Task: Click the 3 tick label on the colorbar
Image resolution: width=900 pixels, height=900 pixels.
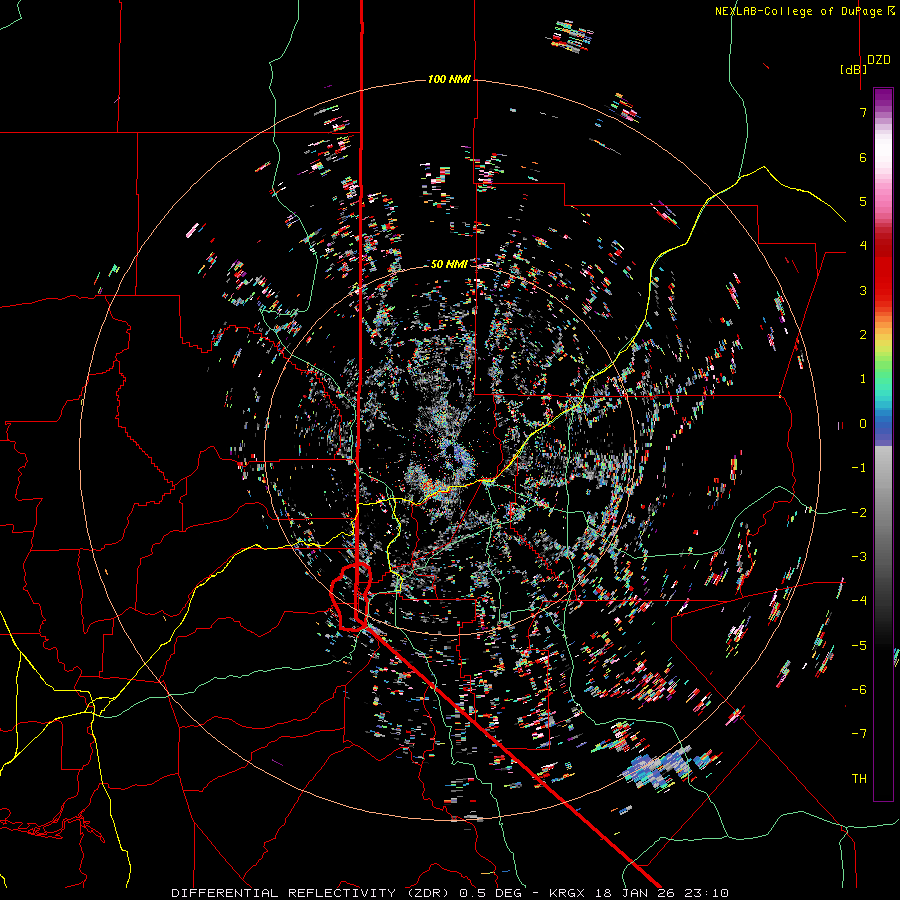Action: point(863,290)
